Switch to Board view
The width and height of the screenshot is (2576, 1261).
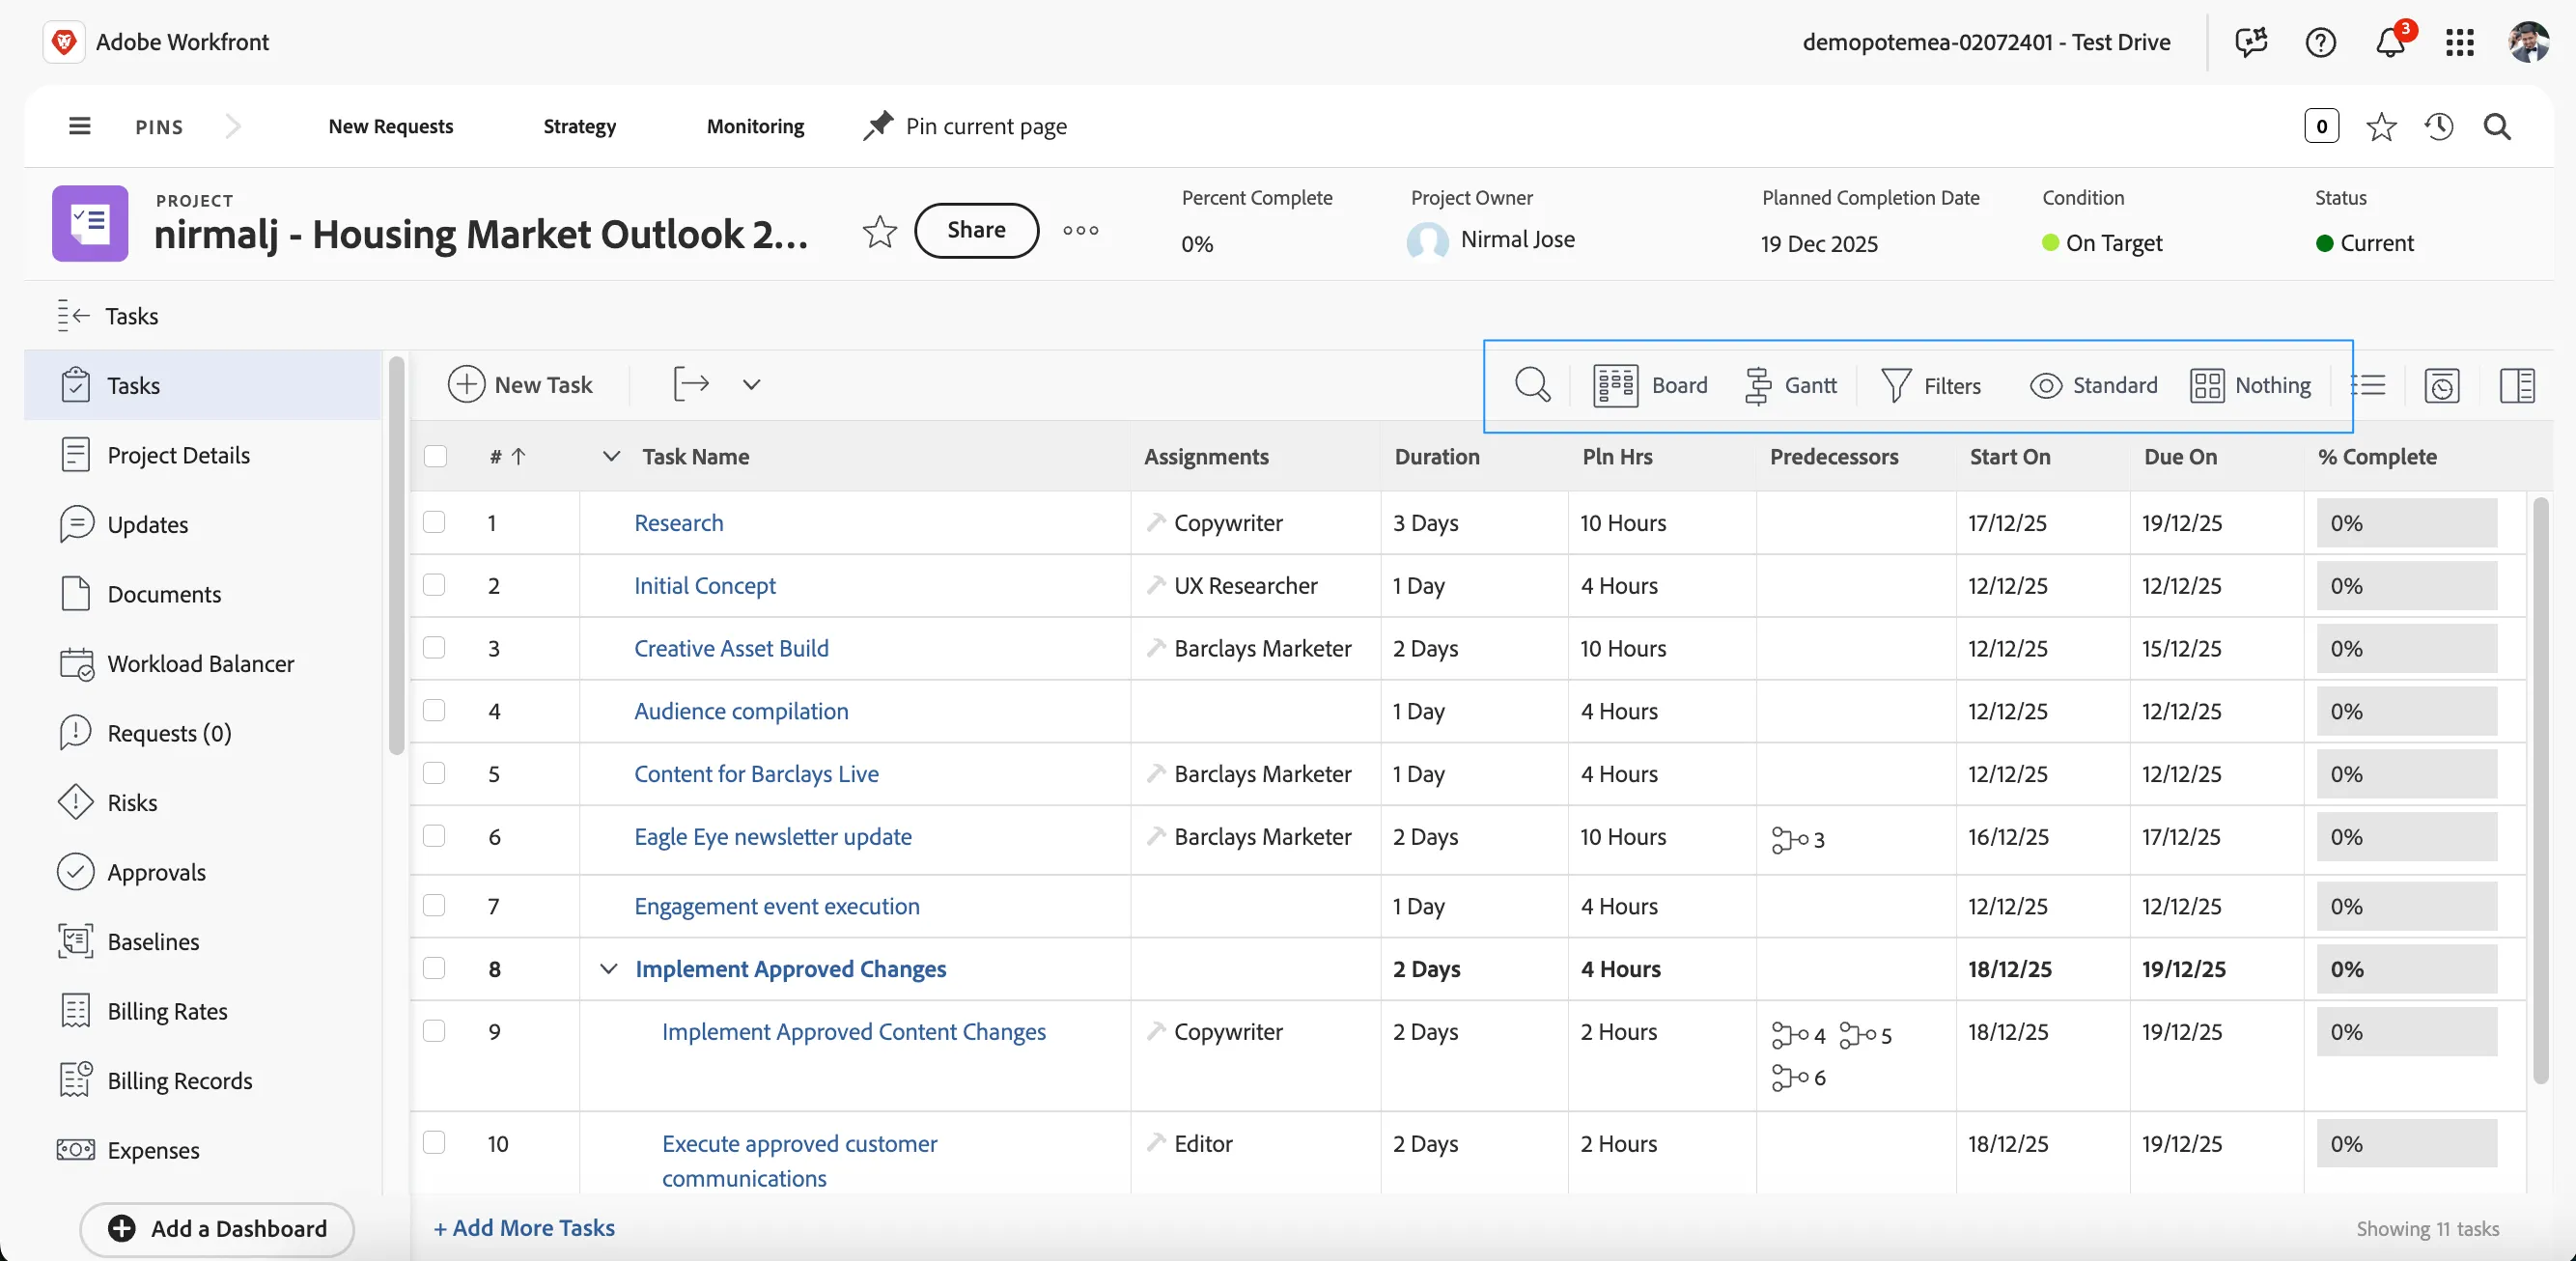[1650, 385]
